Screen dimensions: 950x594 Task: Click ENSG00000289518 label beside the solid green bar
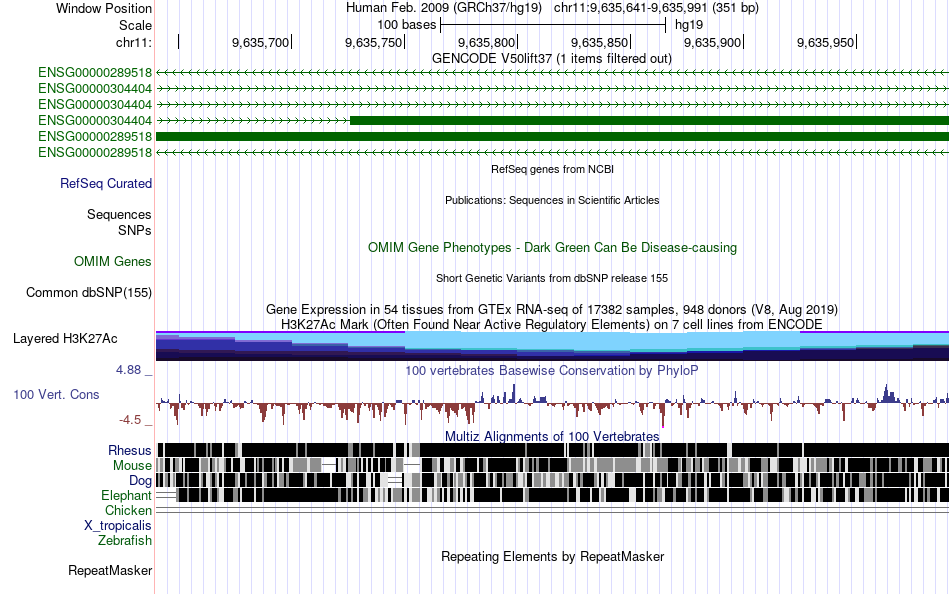coord(95,136)
